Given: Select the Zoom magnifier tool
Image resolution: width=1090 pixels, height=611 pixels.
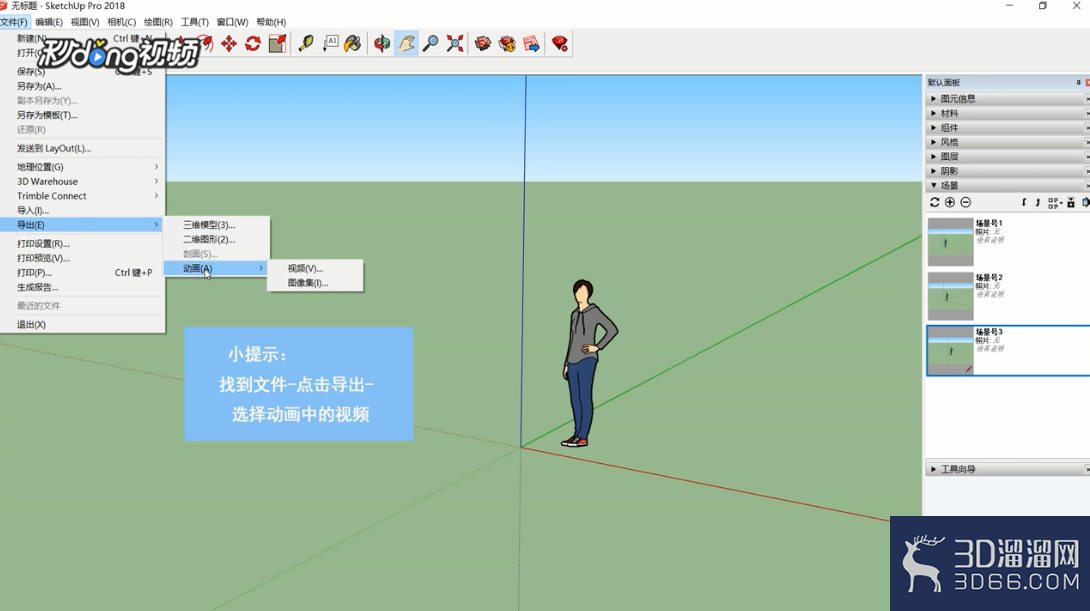Looking at the screenshot, I should [430, 44].
